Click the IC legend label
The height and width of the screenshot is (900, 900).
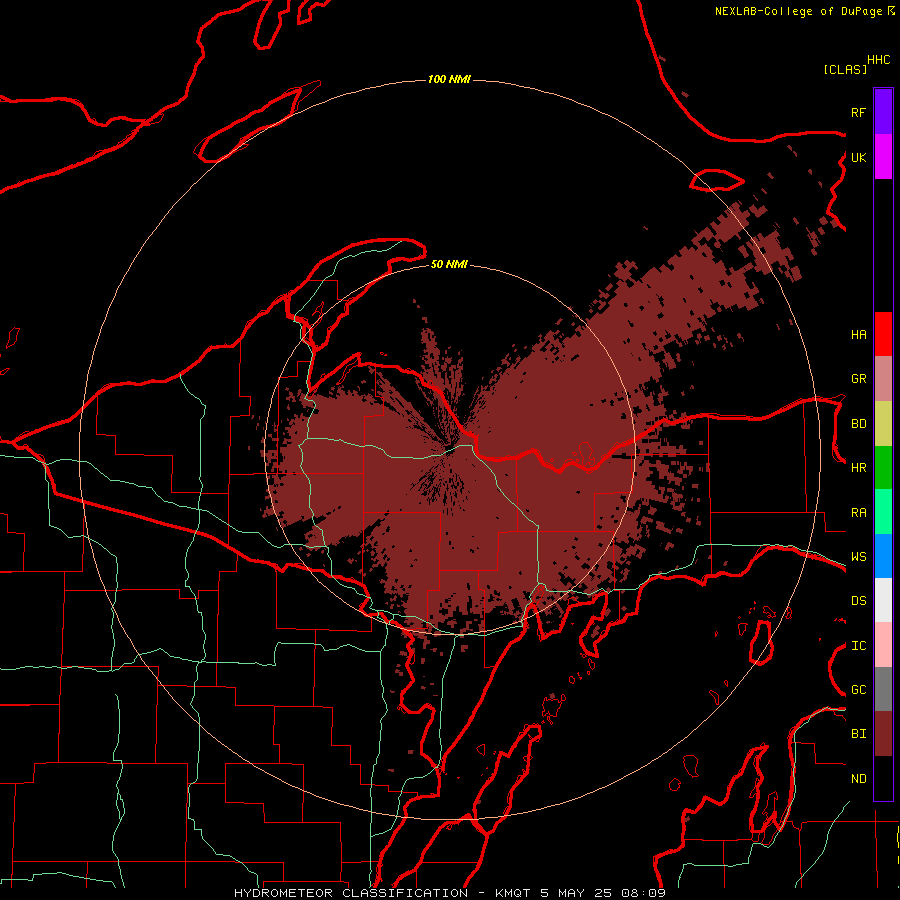[859, 646]
